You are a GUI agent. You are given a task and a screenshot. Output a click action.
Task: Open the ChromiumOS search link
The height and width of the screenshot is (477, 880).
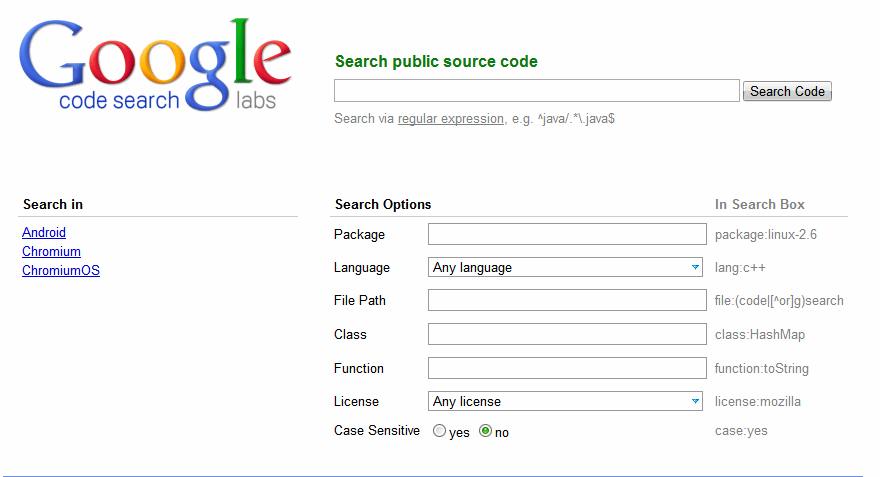(x=61, y=271)
